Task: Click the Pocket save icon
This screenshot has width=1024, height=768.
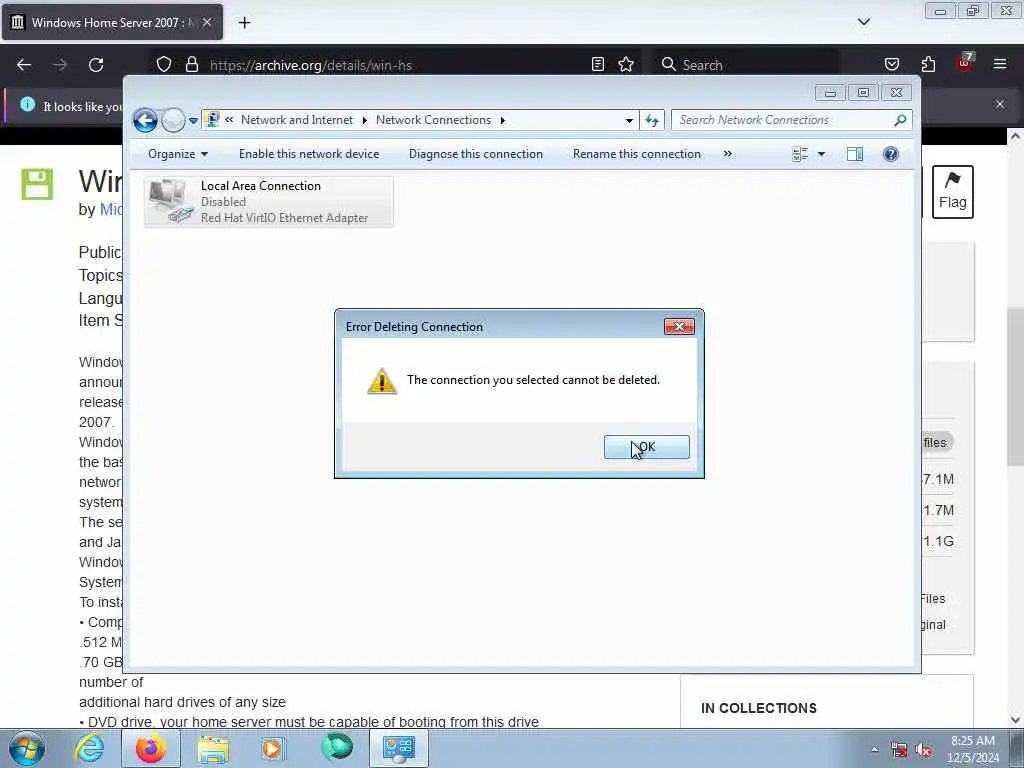Action: (x=891, y=64)
